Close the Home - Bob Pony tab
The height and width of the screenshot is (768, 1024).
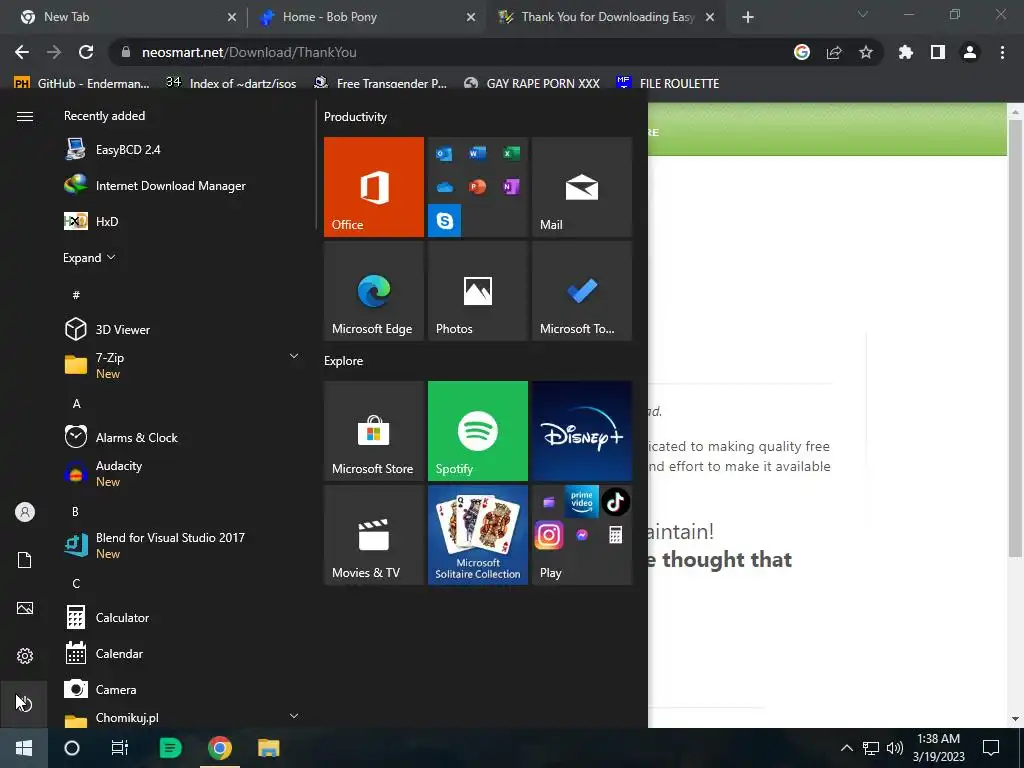(x=471, y=18)
